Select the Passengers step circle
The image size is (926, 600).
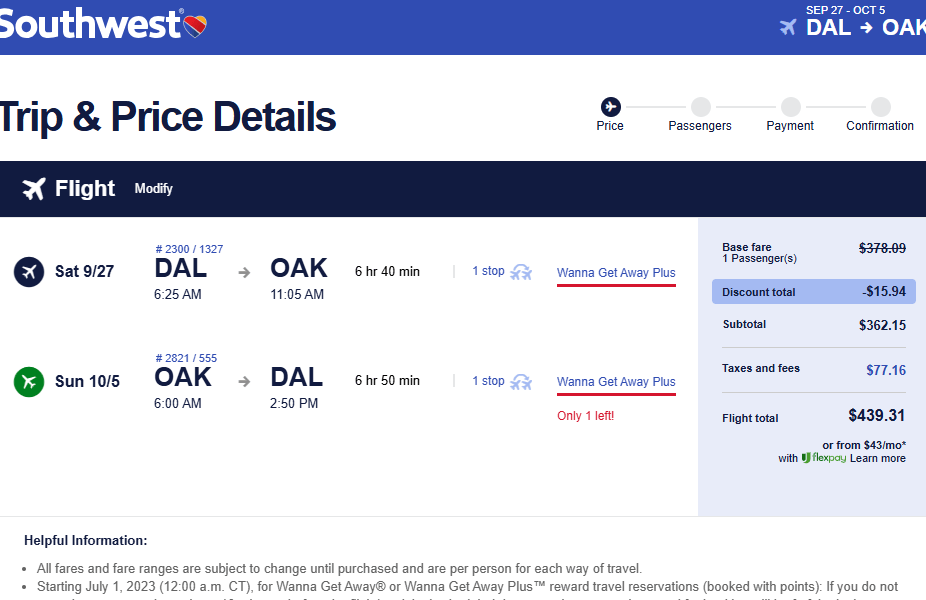700,107
